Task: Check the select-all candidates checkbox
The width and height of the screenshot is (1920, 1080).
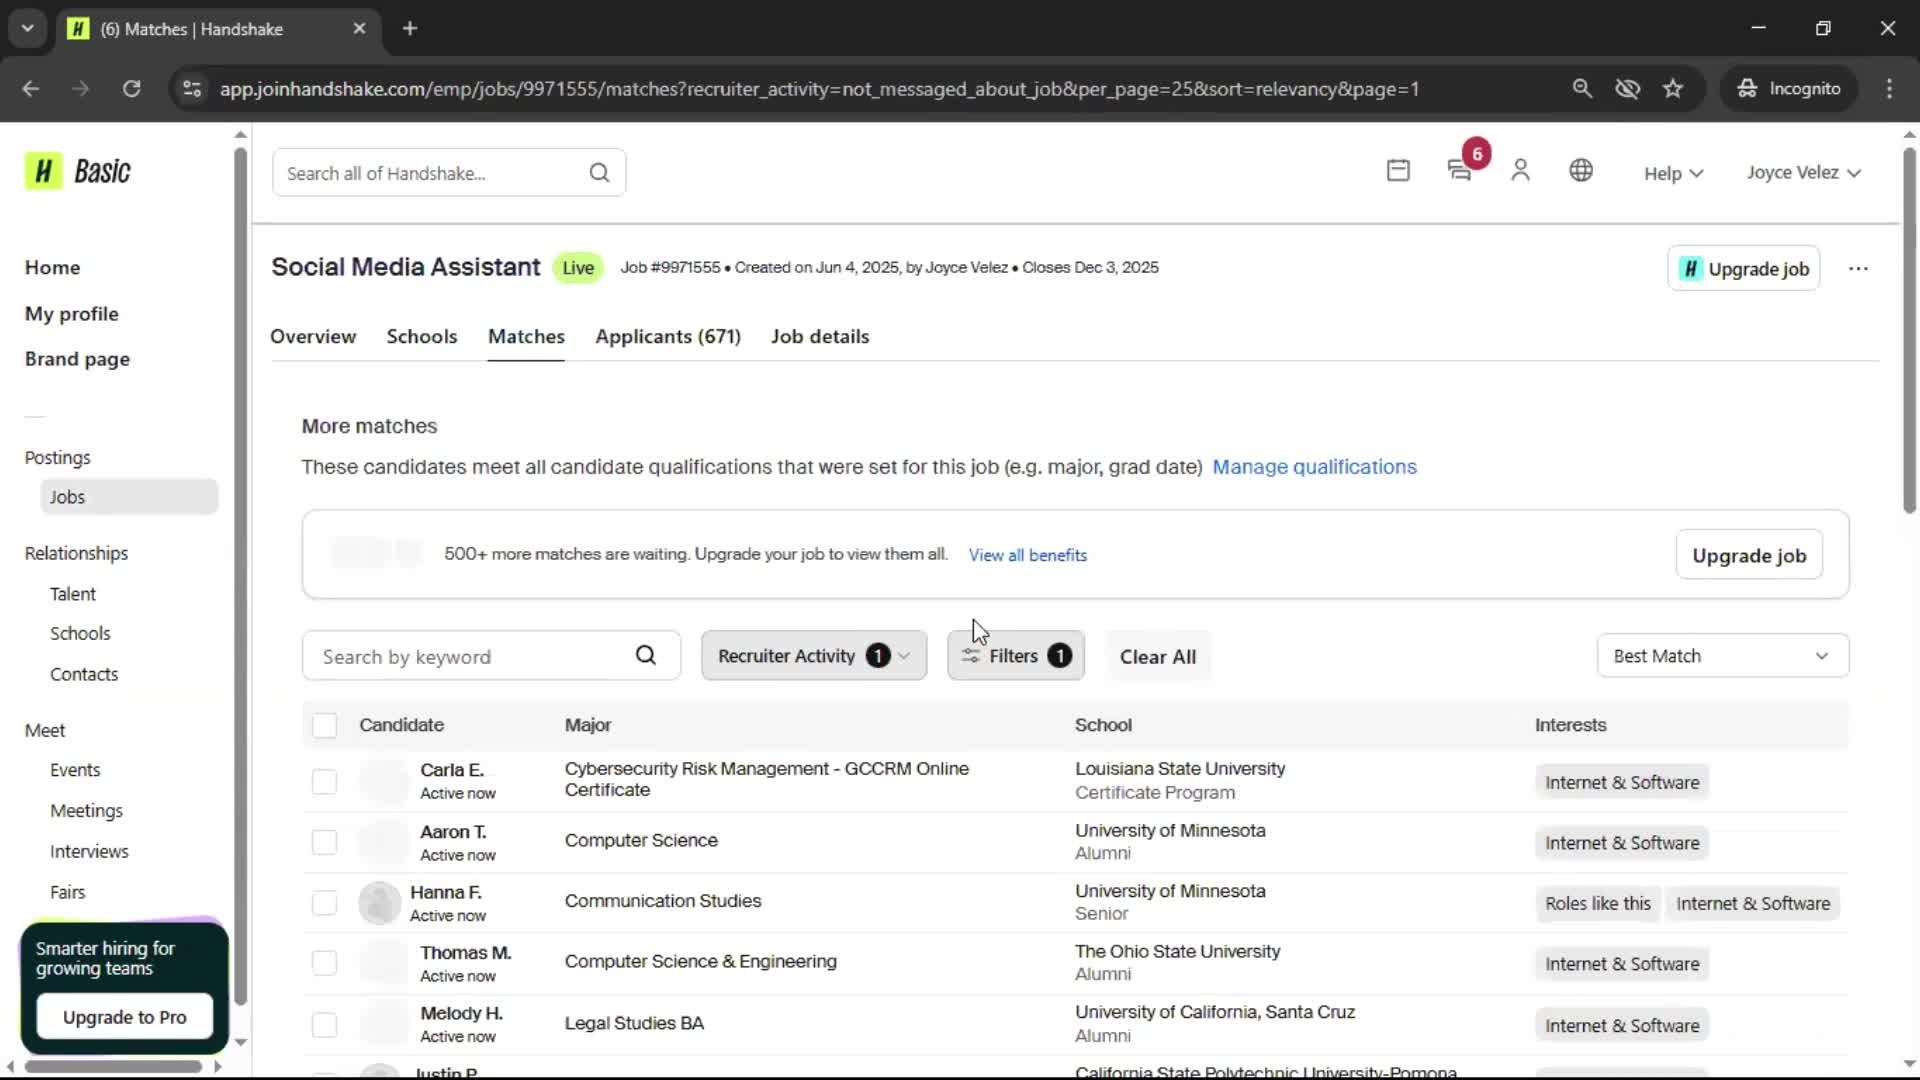Action: pyautogui.click(x=324, y=725)
